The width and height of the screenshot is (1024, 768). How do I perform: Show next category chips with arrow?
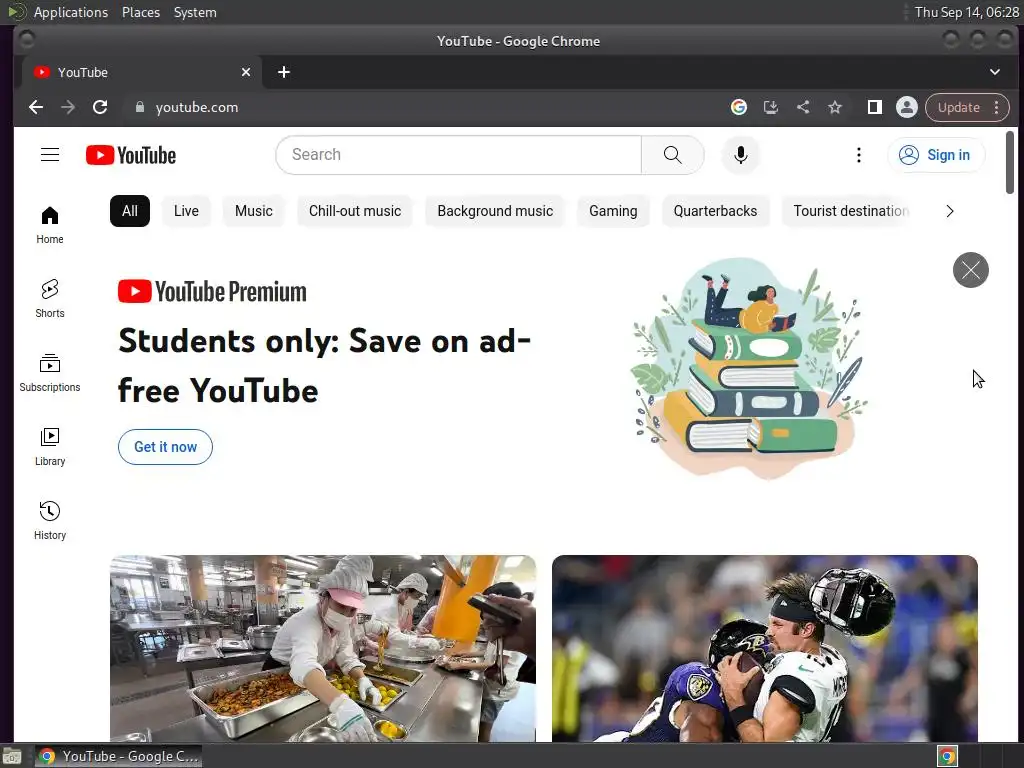click(x=950, y=211)
